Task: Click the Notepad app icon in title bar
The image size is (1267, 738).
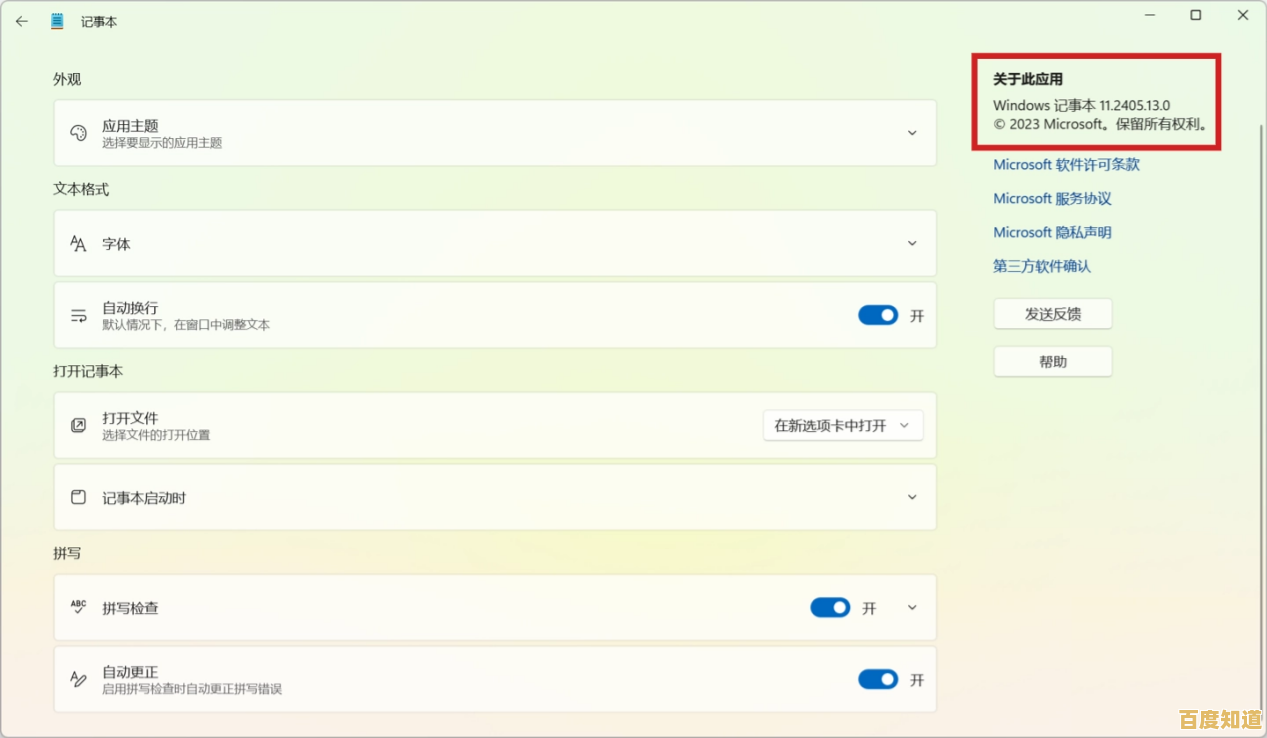Action: [58, 21]
